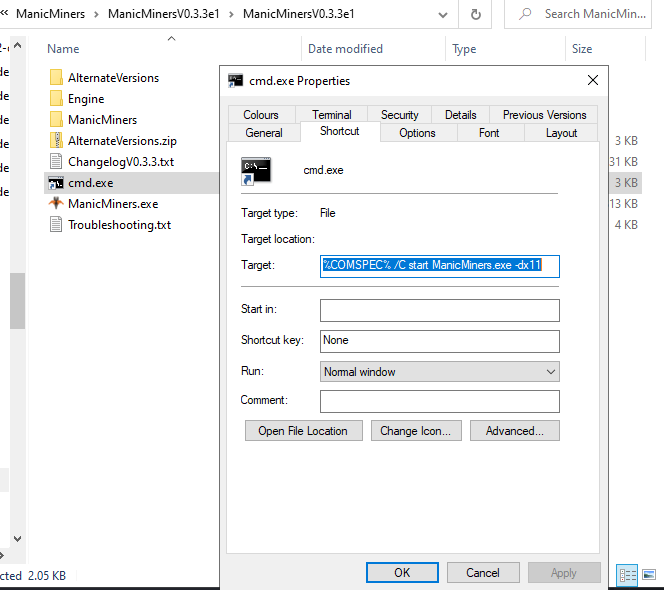This screenshot has width=664, height=590.
Task: Click the ManicMiners.exe application icon
Action: (56, 204)
